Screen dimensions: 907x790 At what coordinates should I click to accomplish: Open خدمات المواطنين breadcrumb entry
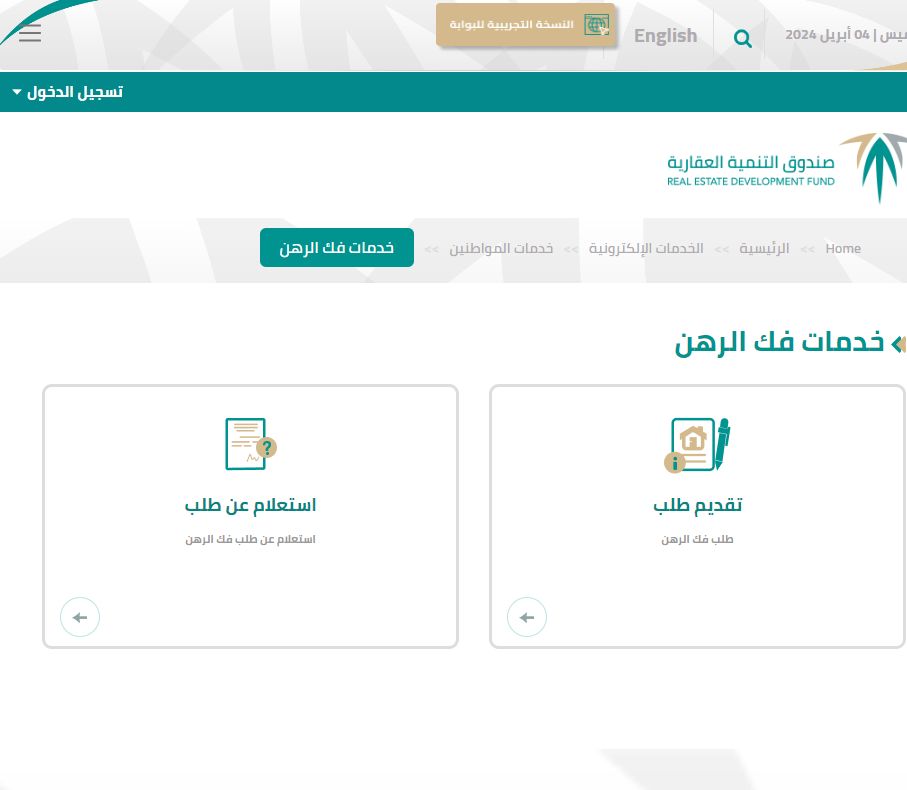[x=501, y=248]
